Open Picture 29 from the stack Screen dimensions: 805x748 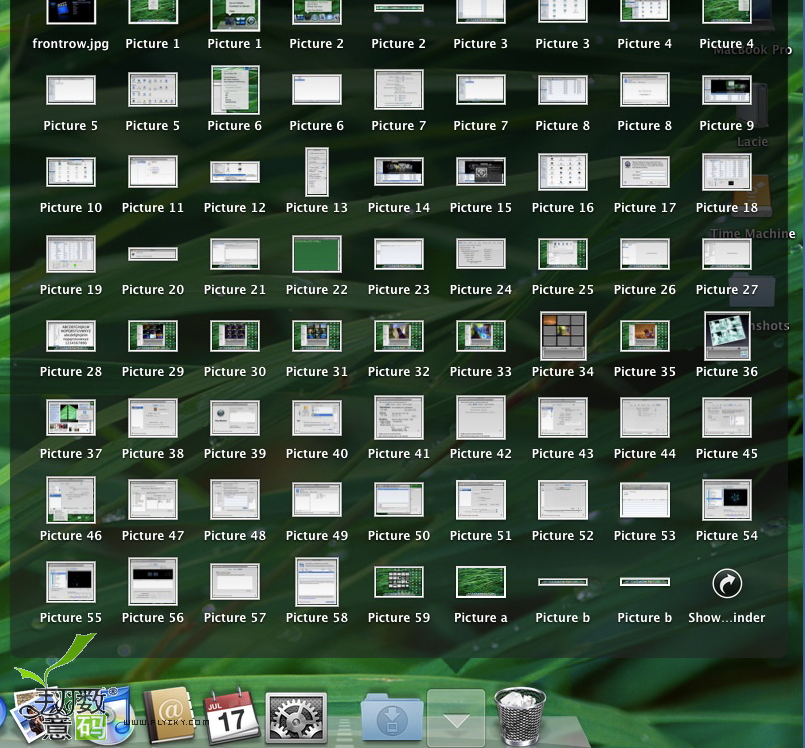click(152, 336)
